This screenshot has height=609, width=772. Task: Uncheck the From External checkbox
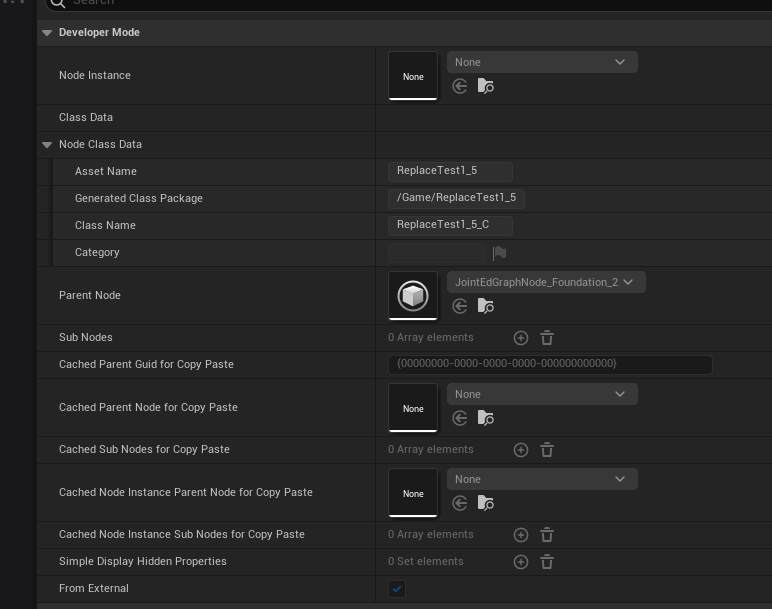click(x=397, y=589)
